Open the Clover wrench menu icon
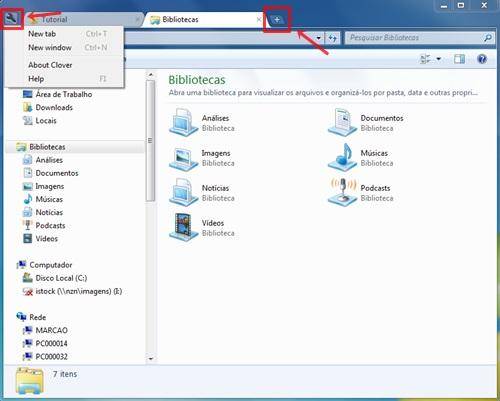 (12, 19)
